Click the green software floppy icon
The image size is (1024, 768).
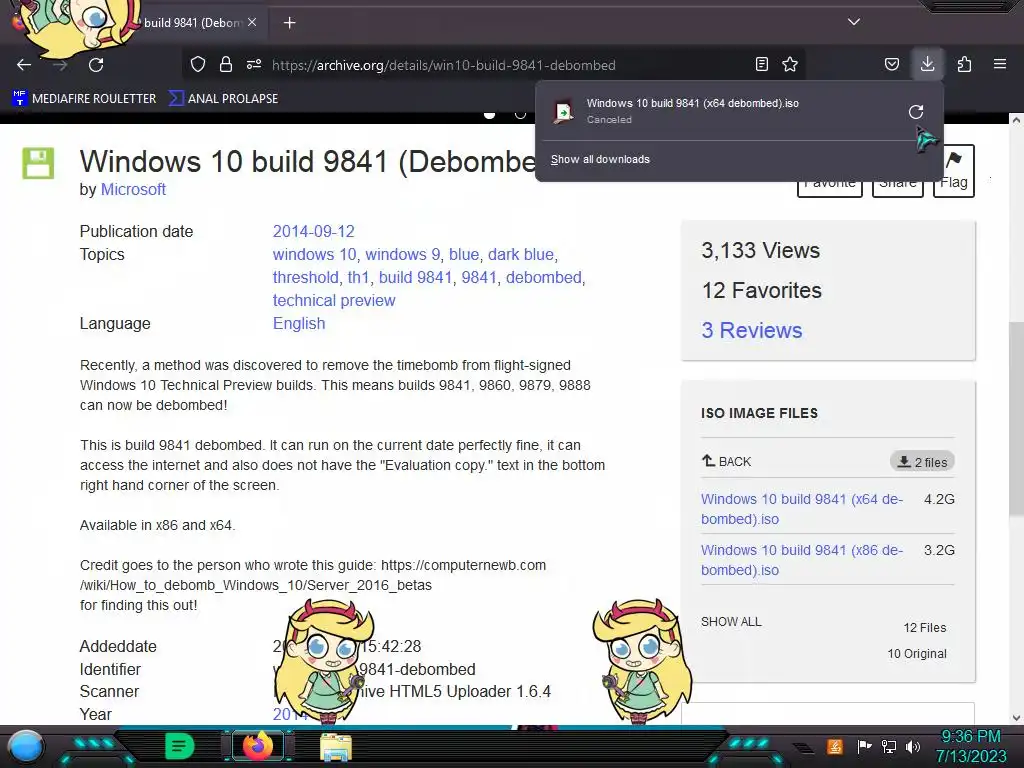38,163
